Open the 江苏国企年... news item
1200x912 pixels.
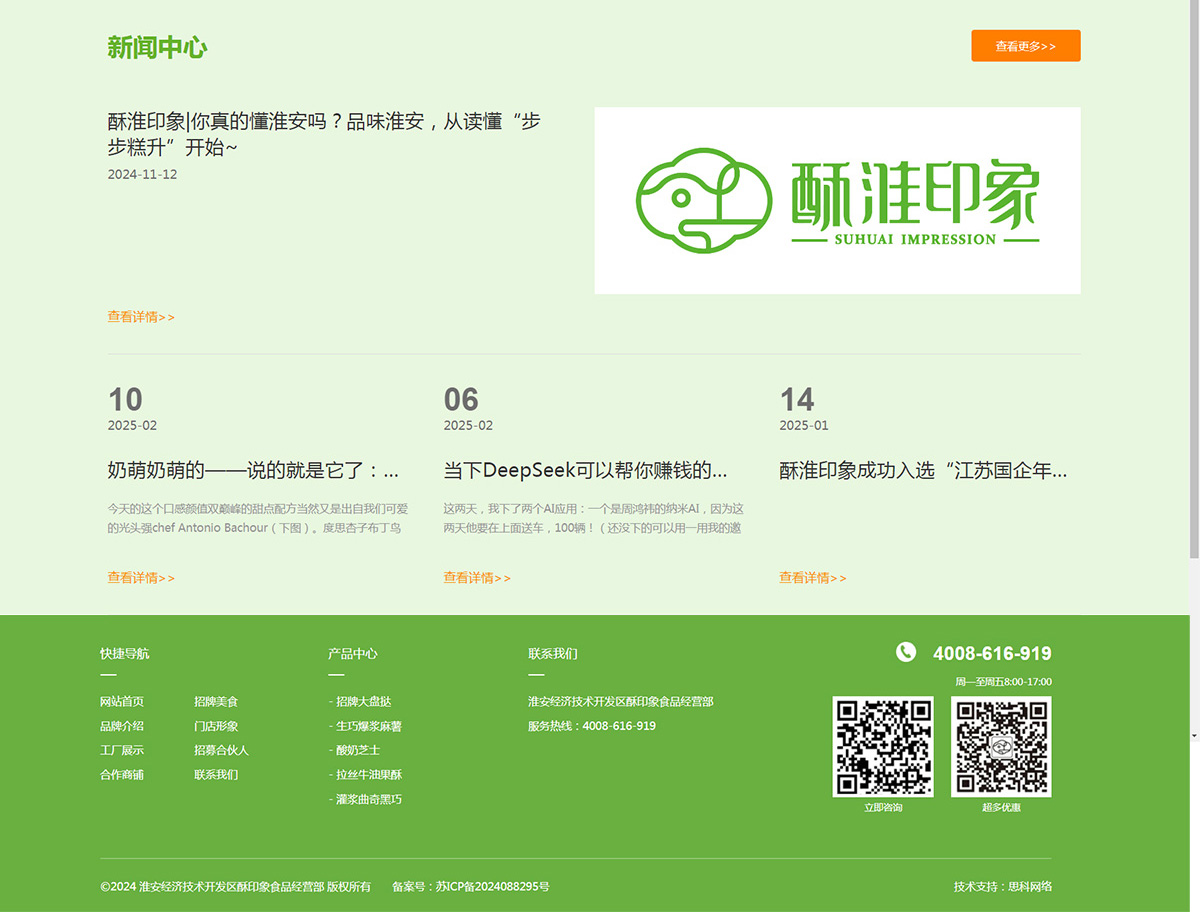pyautogui.click(x=813, y=578)
